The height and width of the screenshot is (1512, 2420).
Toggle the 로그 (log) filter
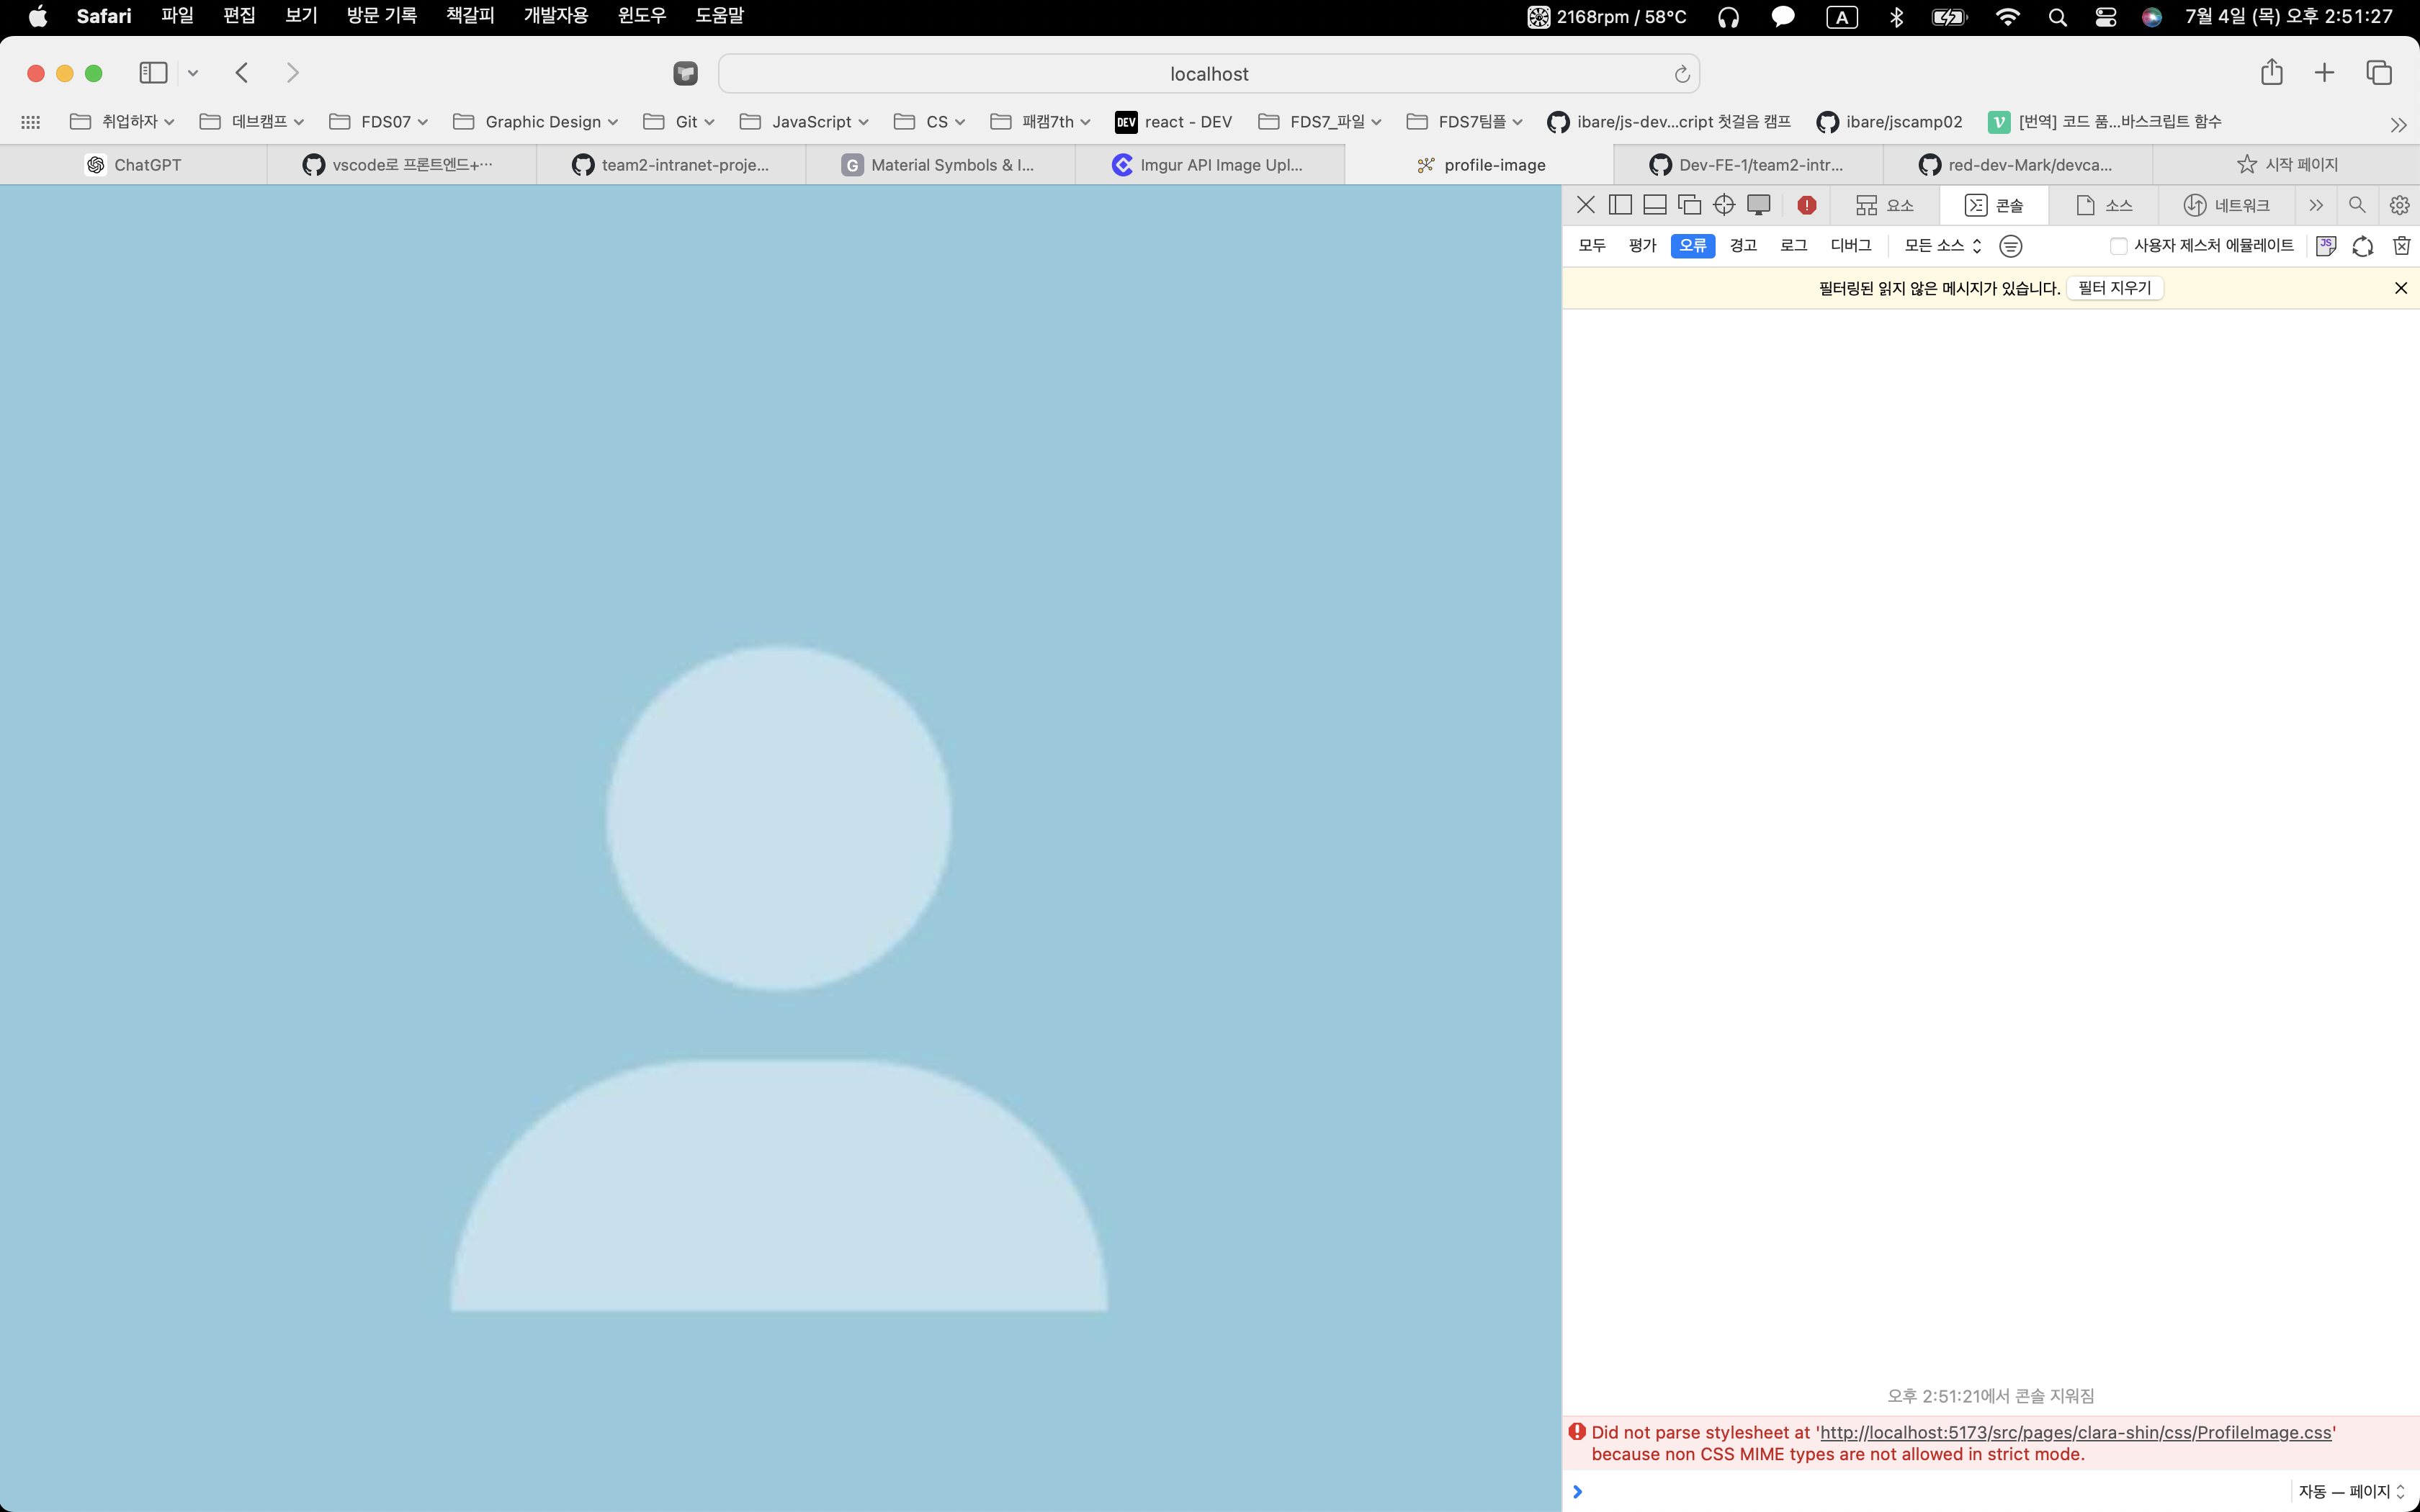(x=1794, y=246)
